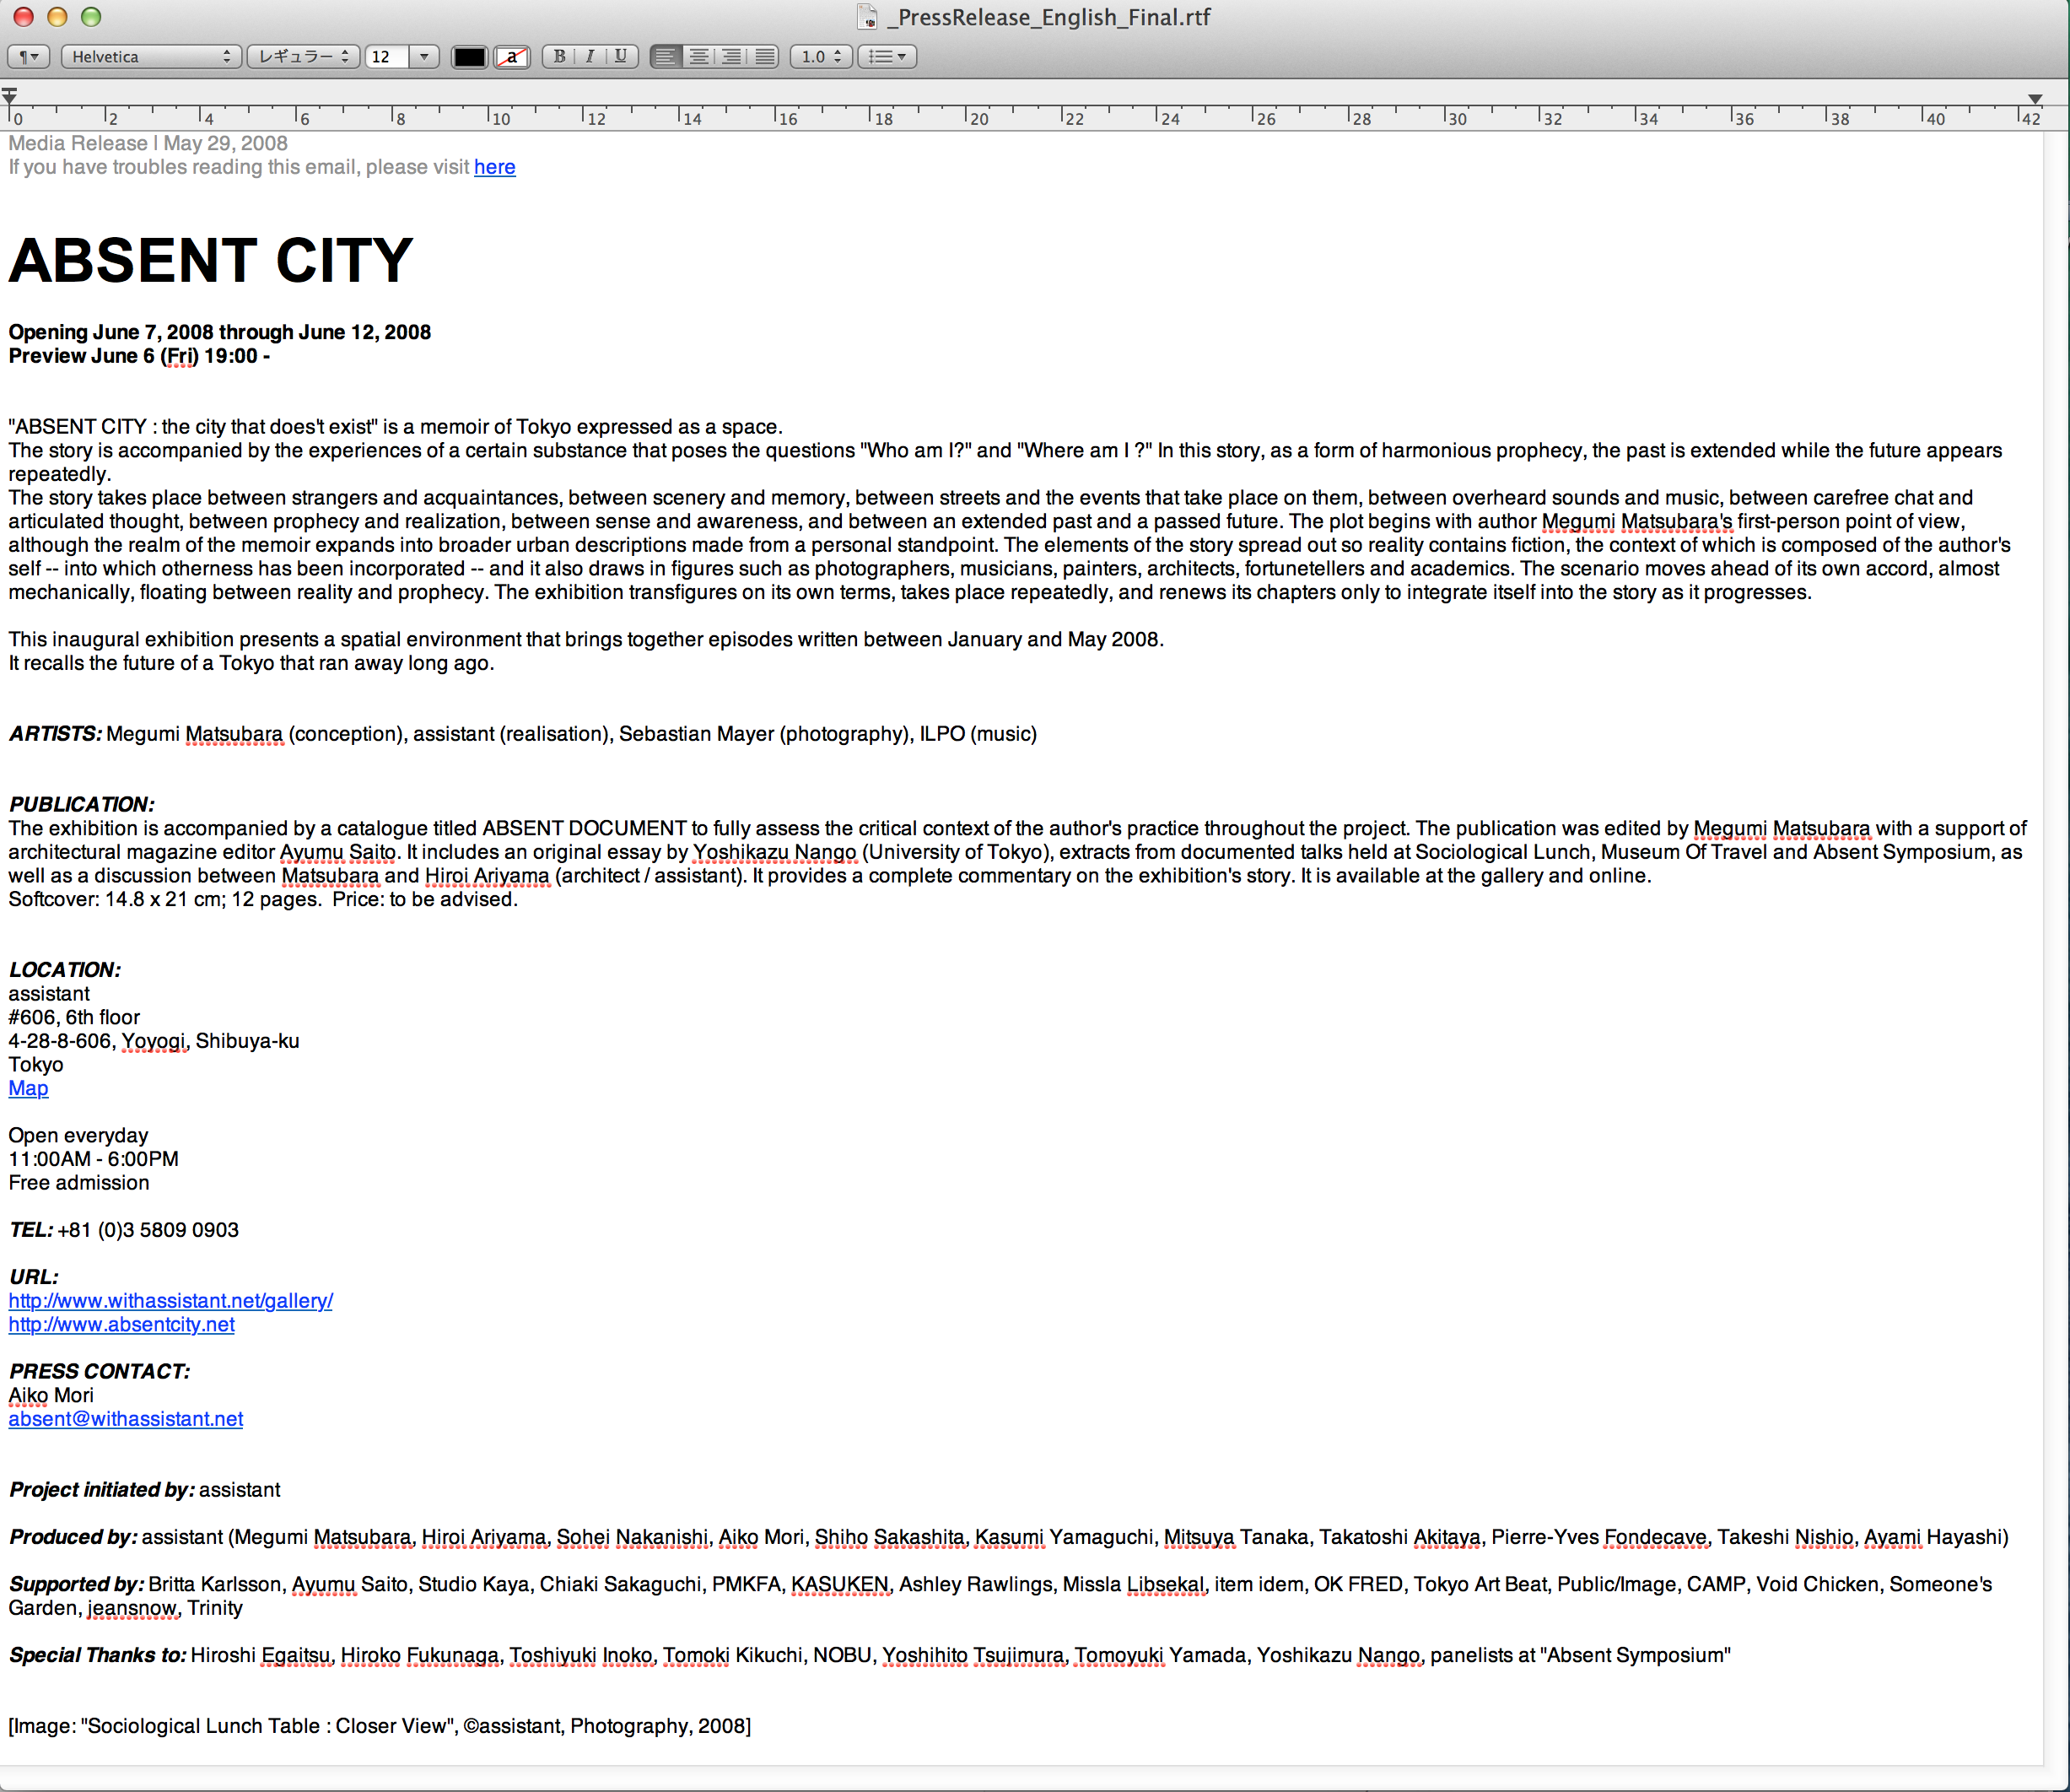
Task: Align text right
Action: tap(732, 57)
